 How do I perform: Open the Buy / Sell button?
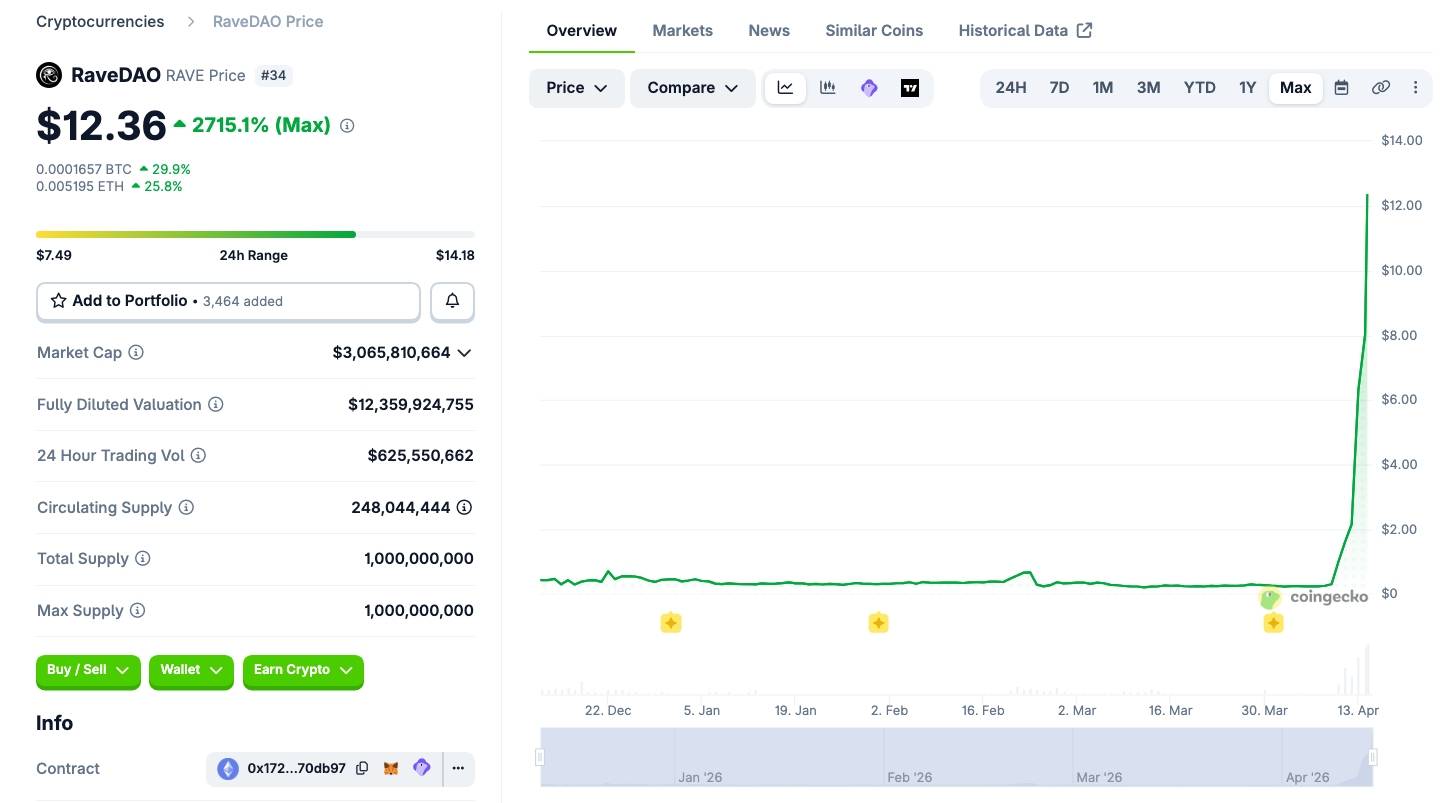tap(87, 670)
